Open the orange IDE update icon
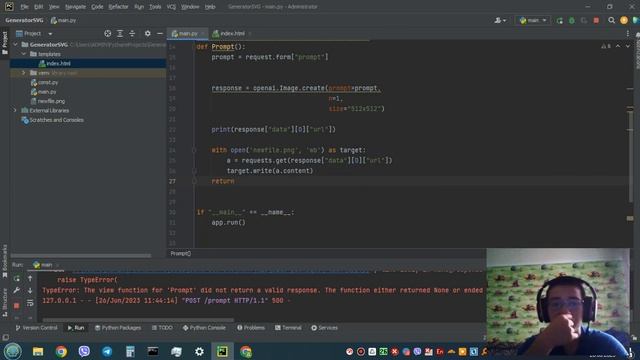The width and height of the screenshot is (640, 360). pyautogui.click(x=624, y=20)
